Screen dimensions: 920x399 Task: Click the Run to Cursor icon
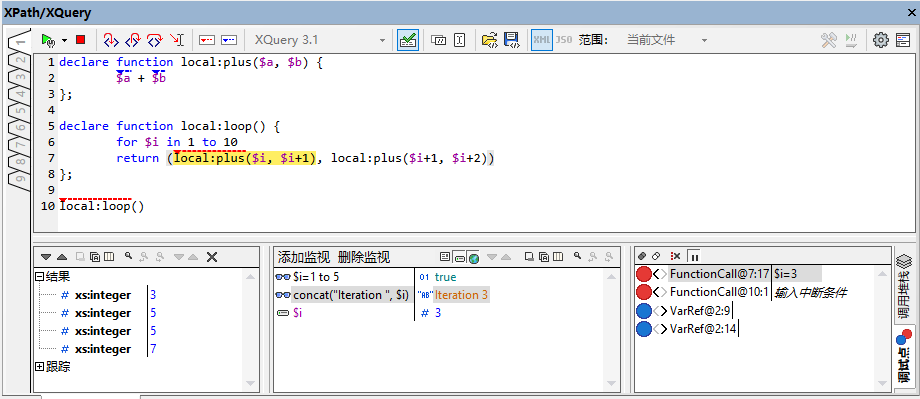(177, 40)
